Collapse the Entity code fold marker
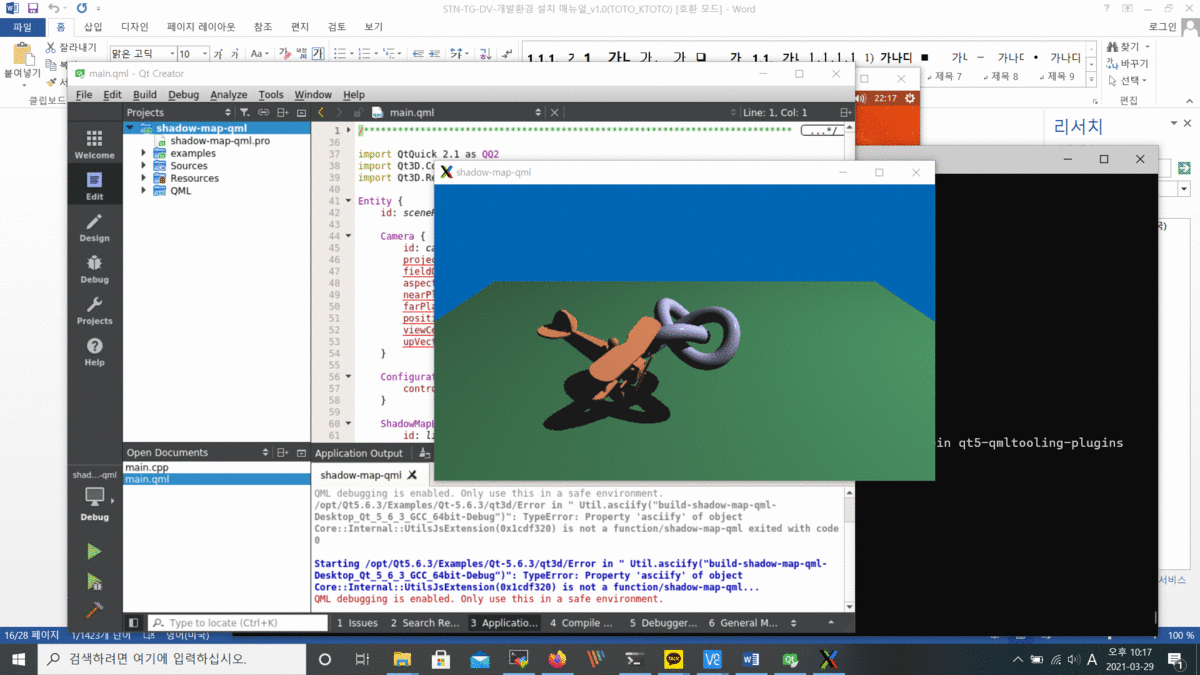 (x=348, y=201)
